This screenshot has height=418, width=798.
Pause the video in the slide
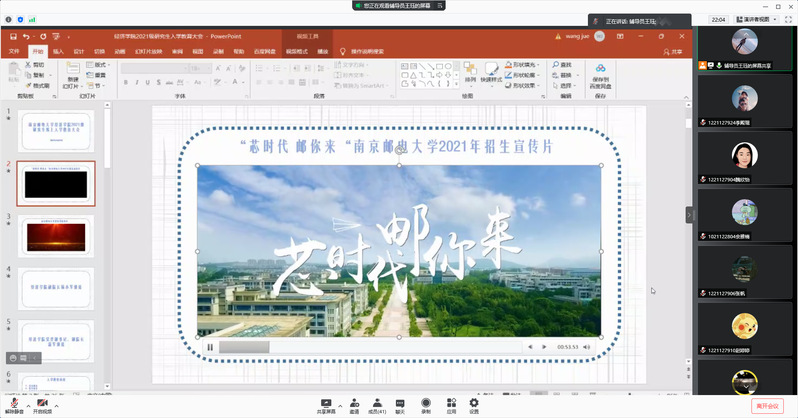tap(210, 347)
